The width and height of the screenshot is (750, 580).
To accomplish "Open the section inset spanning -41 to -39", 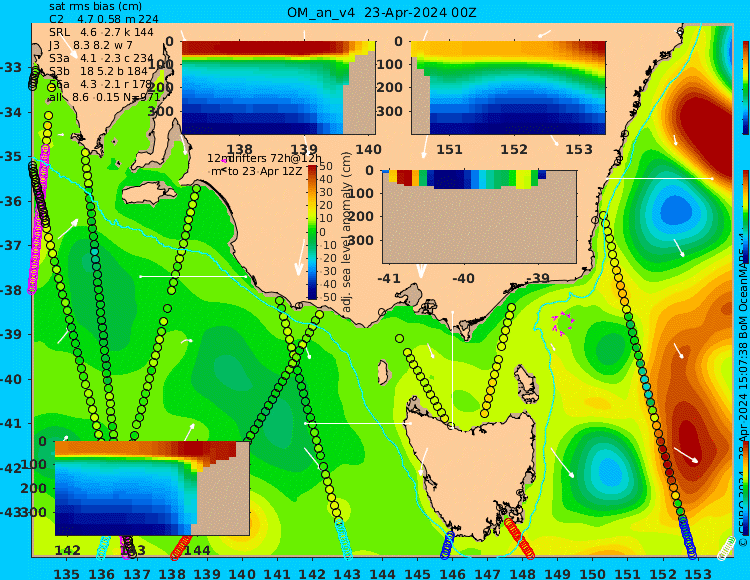I will click(x=479, y=217).
